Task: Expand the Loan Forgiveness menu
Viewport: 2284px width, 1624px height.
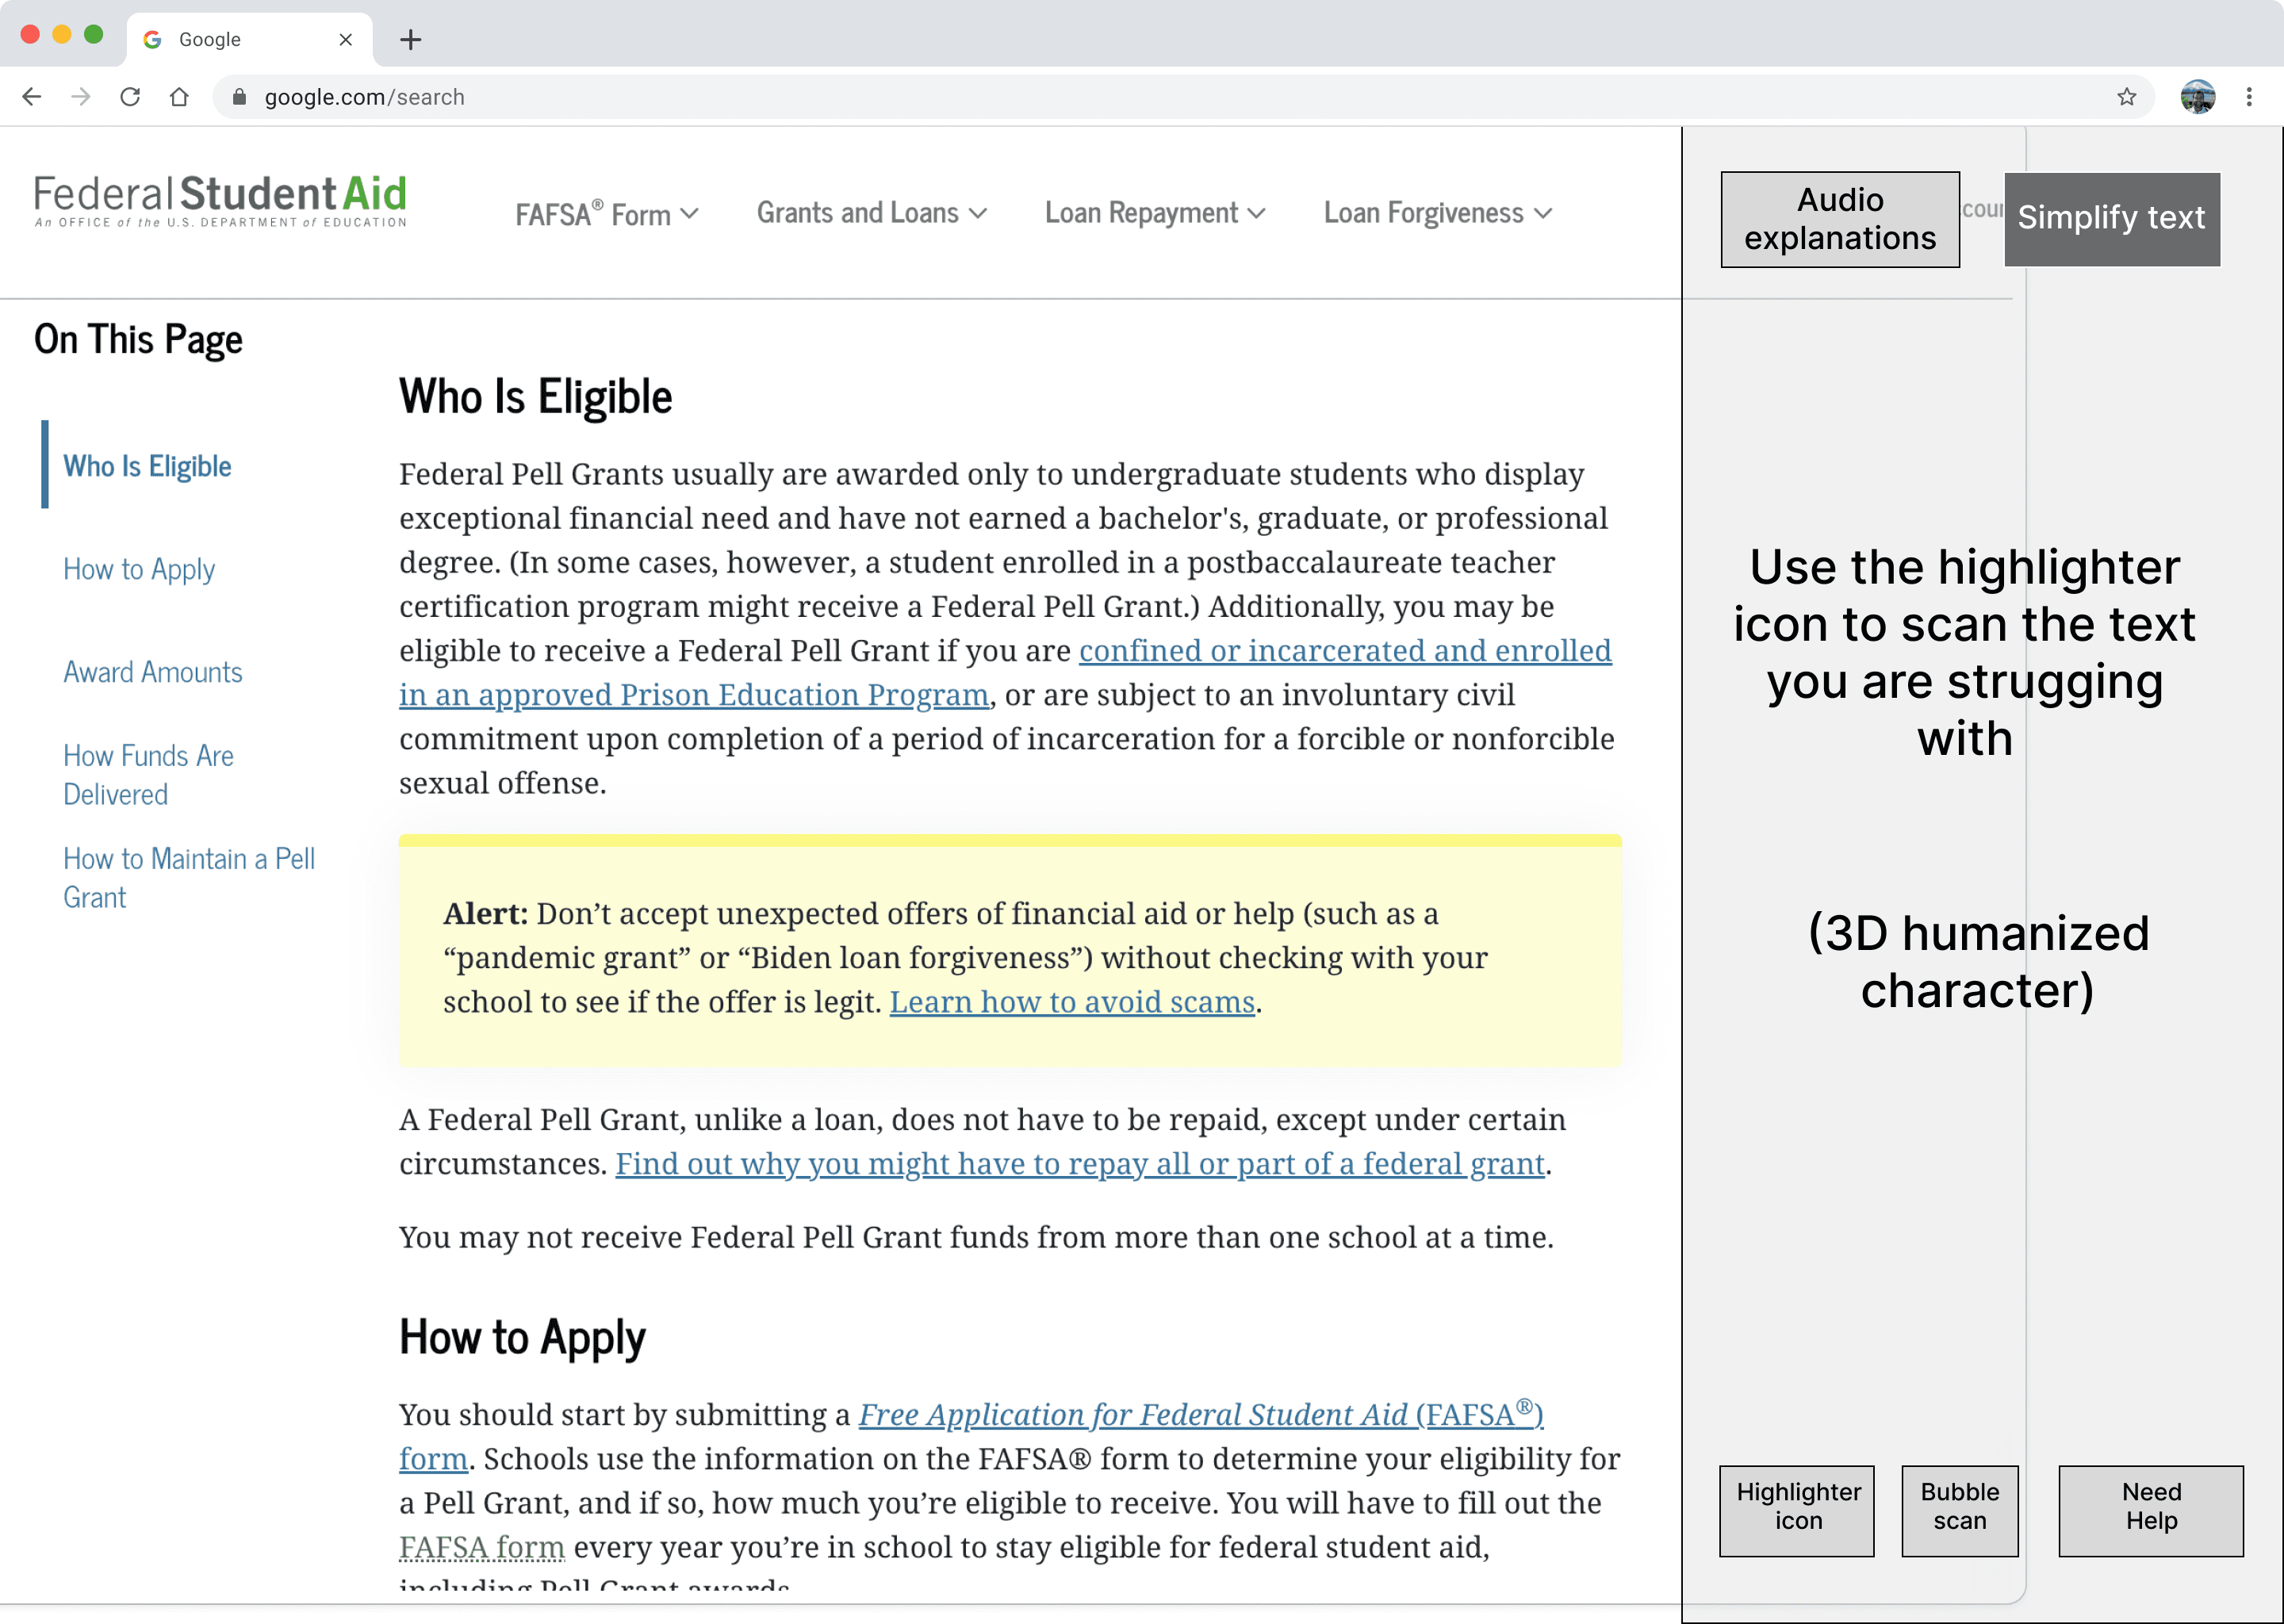Action: tap(1437, 213)
